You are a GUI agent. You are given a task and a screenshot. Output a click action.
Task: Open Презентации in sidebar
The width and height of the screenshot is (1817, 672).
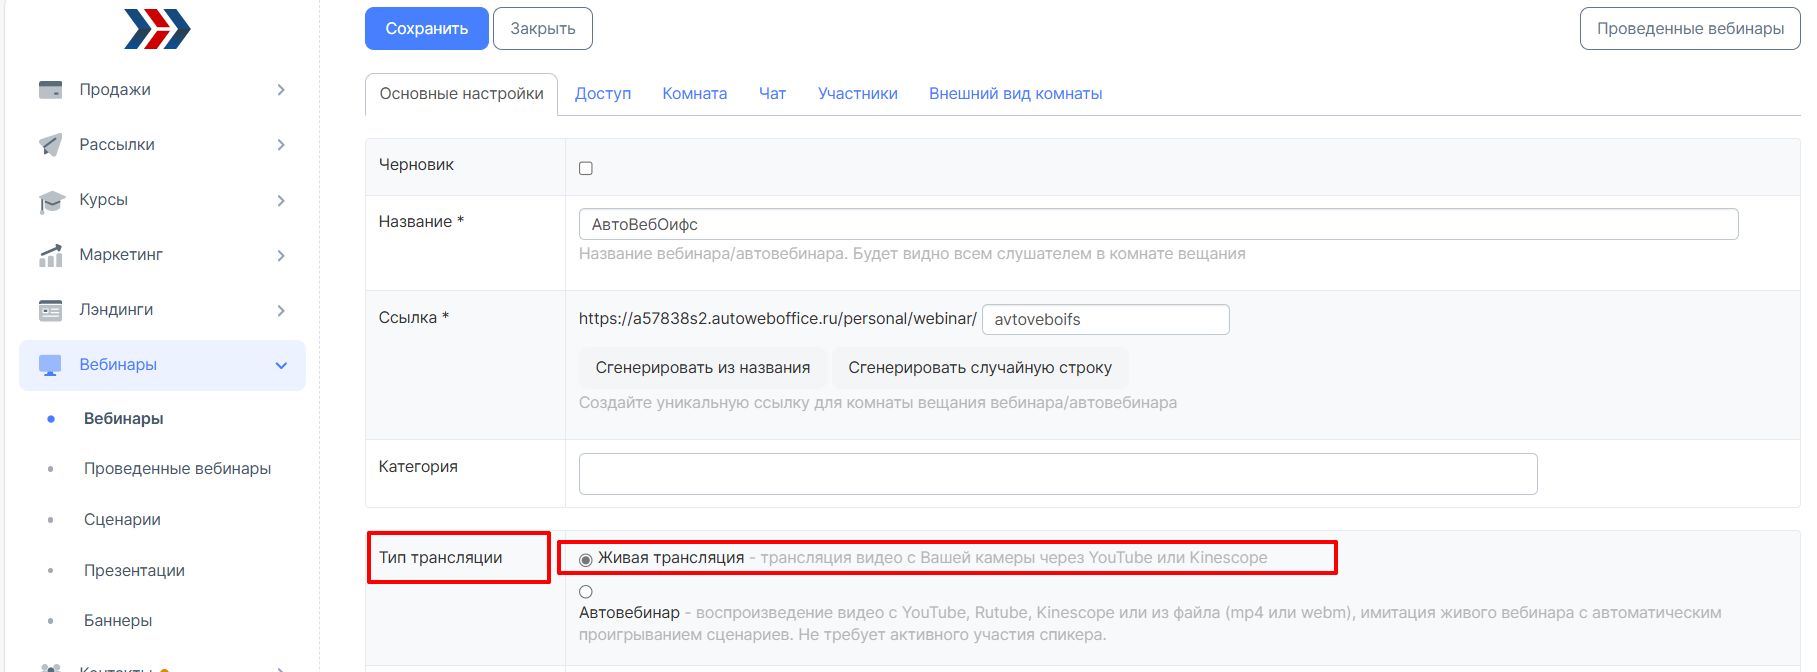(134, 571)
